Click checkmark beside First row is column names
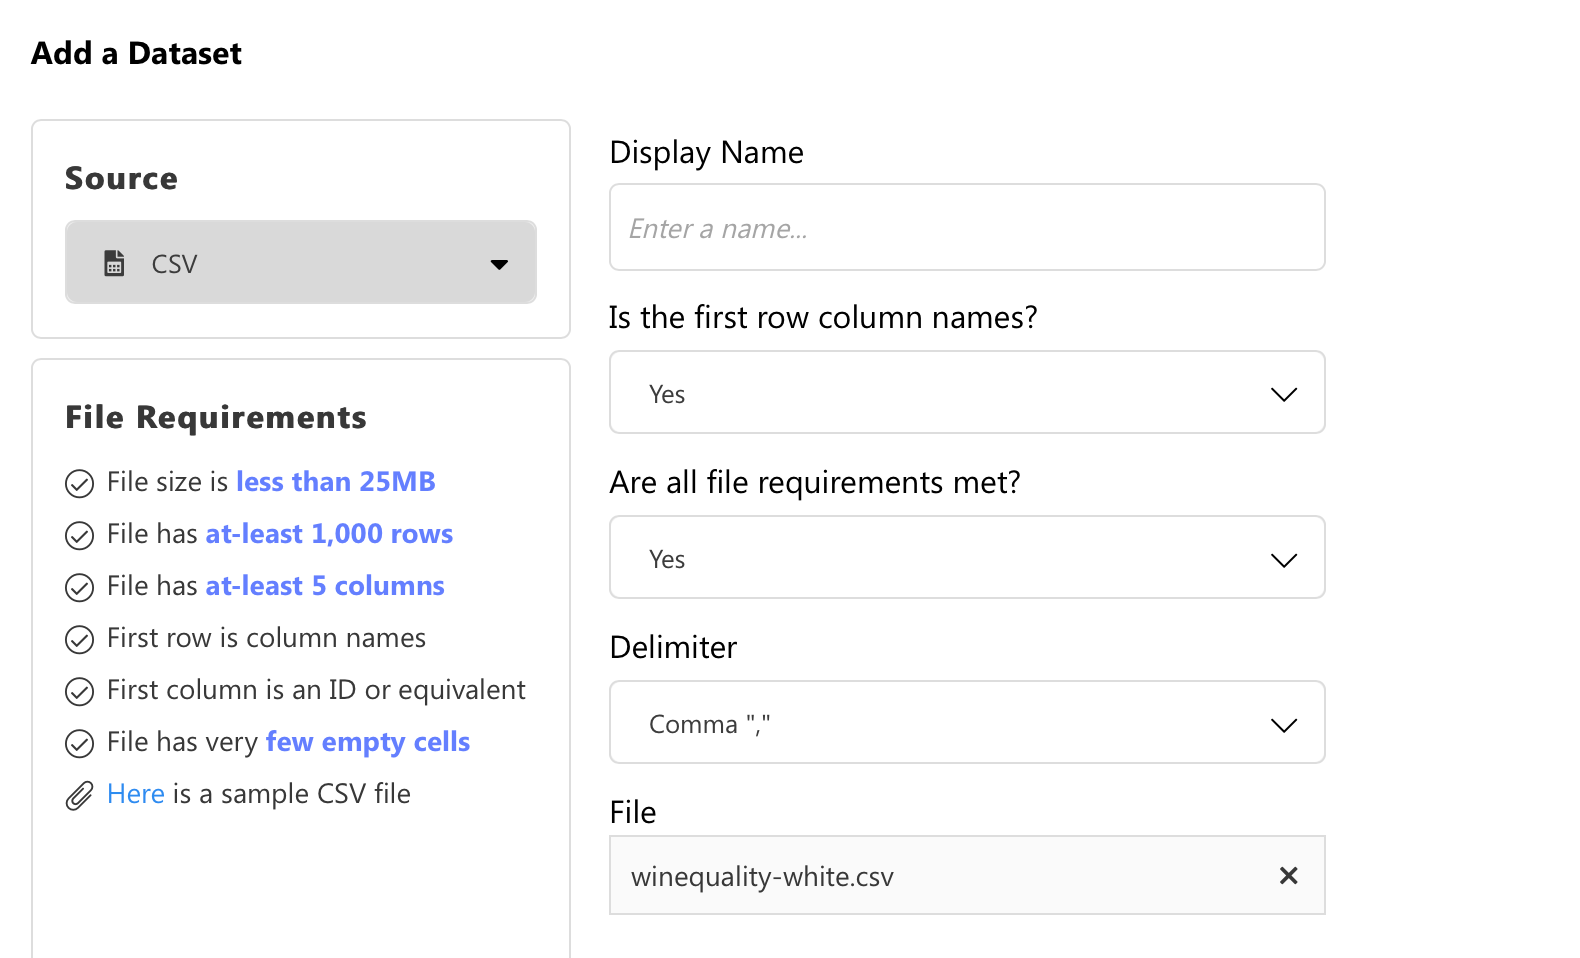 tap(79, 640)
